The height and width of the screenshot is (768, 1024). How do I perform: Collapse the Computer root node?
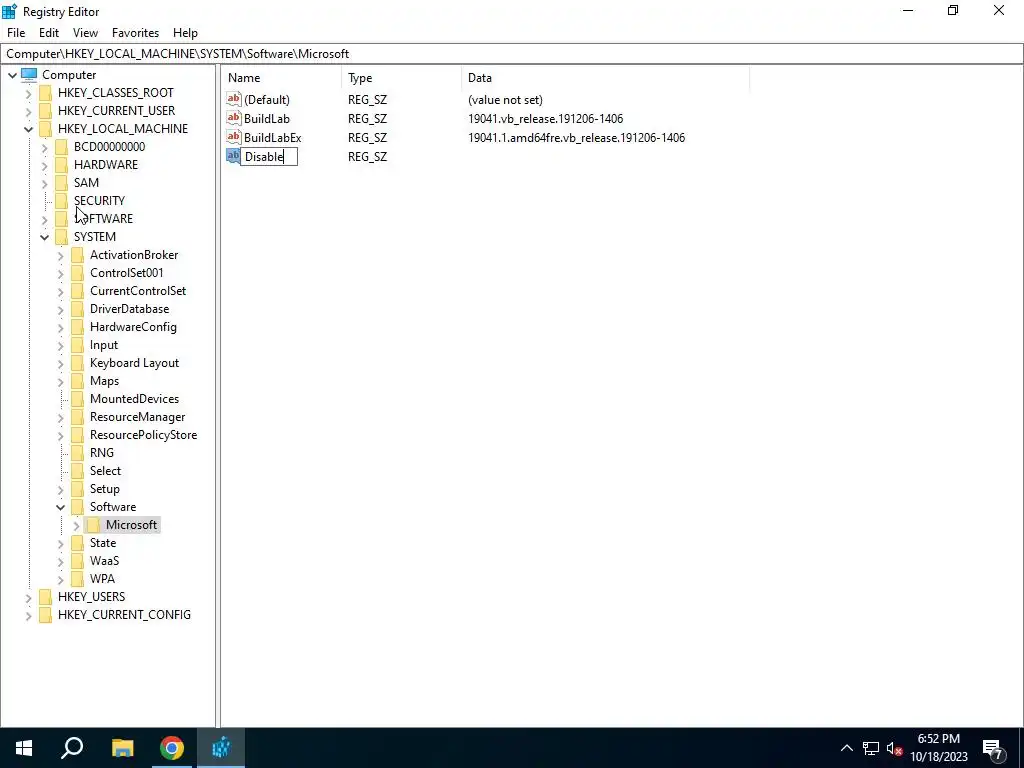[12, 75]
